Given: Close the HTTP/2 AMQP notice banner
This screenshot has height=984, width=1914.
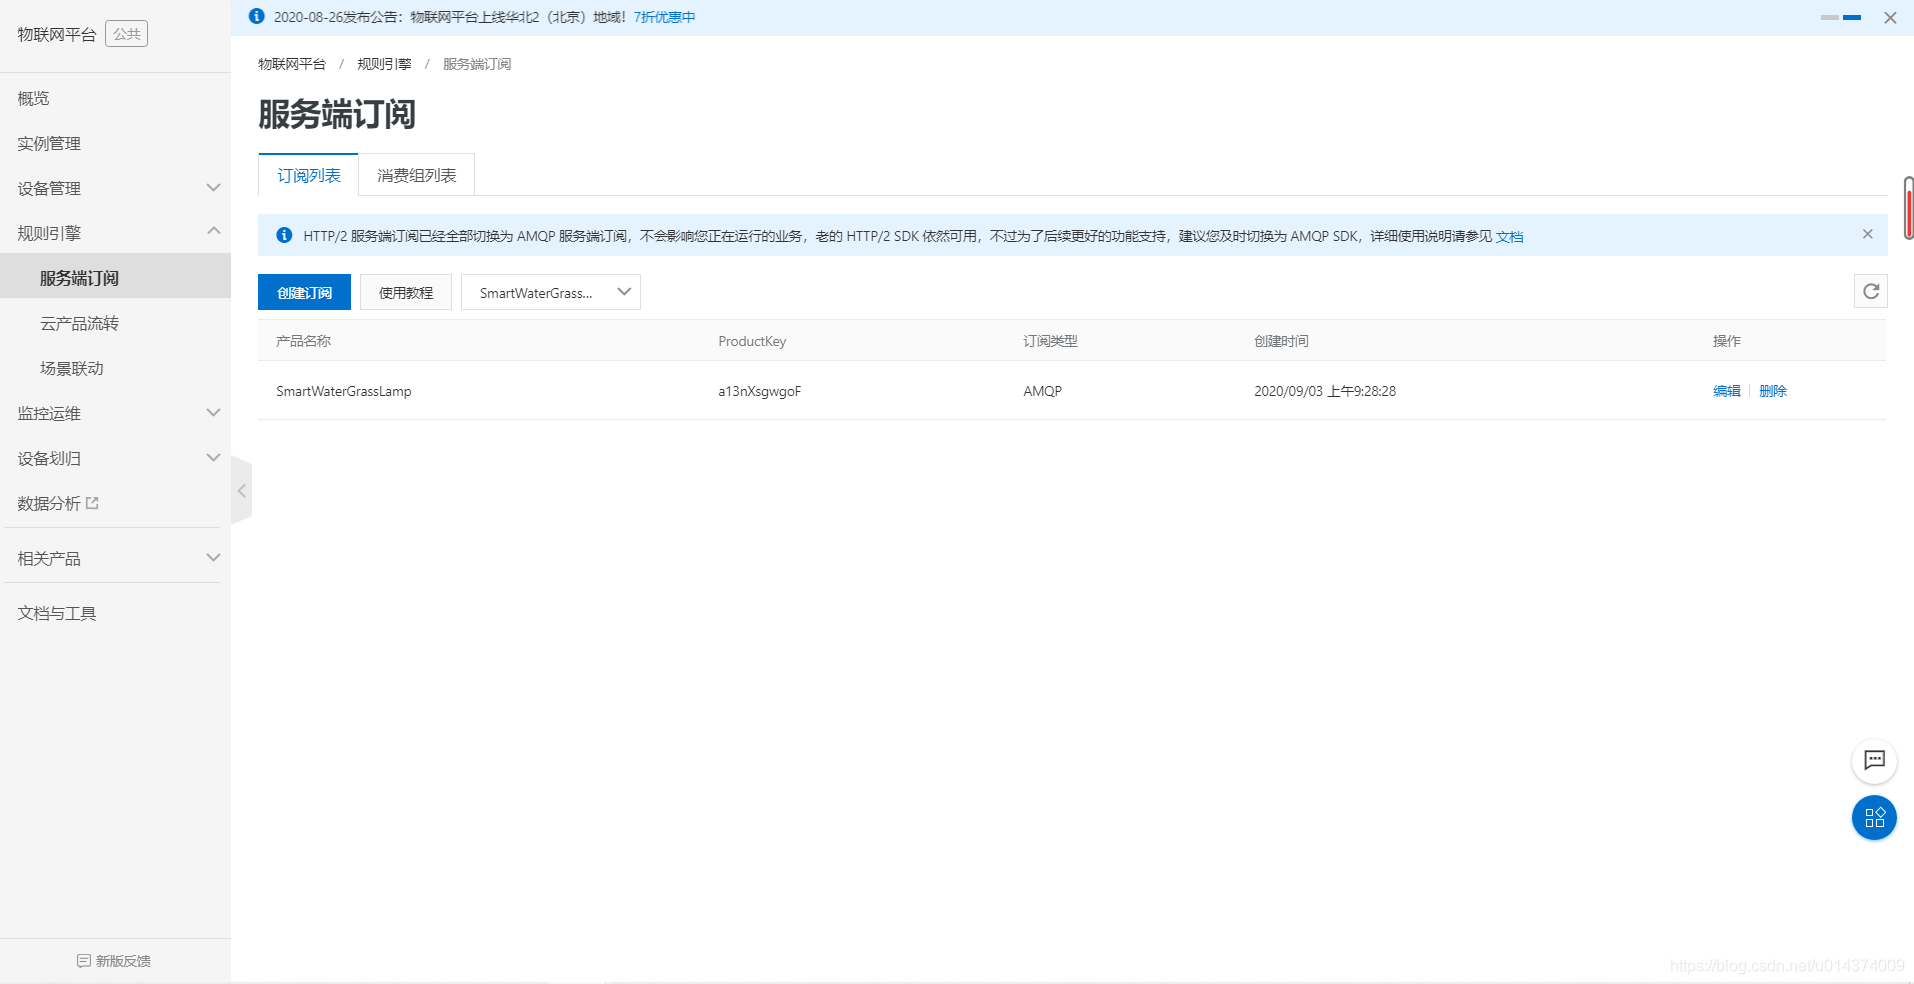Looking at the screenshot, I should (1867, 234).
